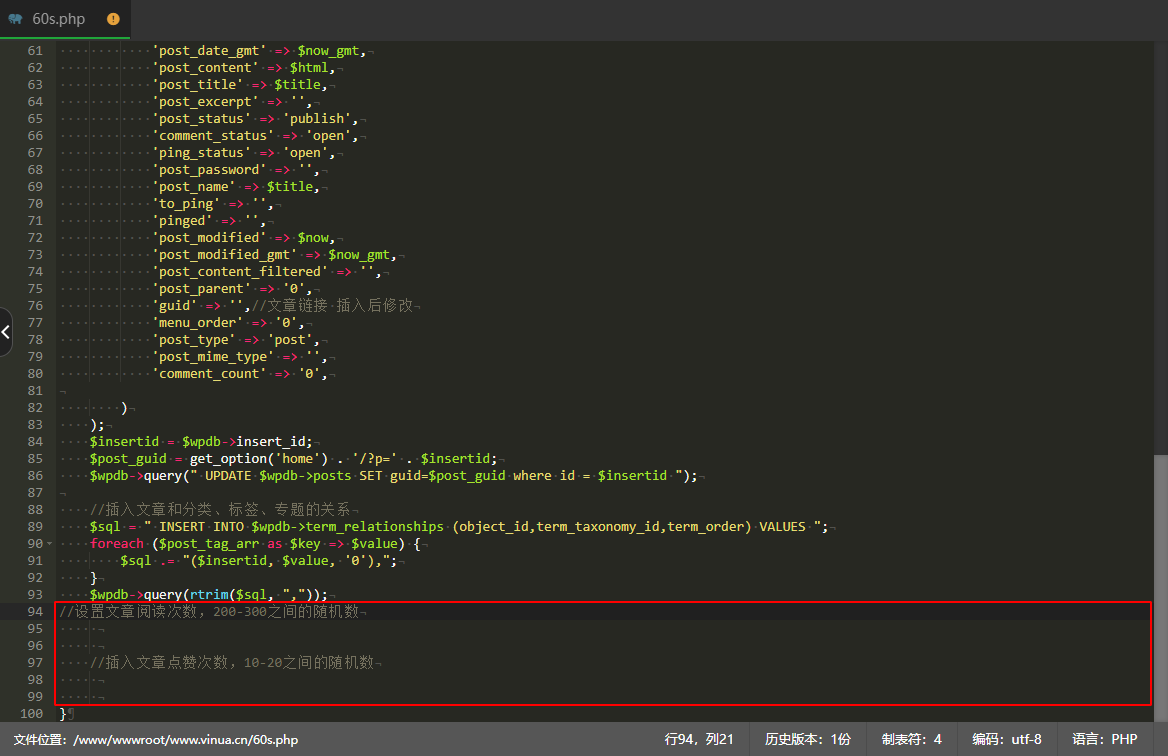Click rtrim function call on line 93
The image size is (1168, 756).
pyautogui.click(x=209, y=594)
